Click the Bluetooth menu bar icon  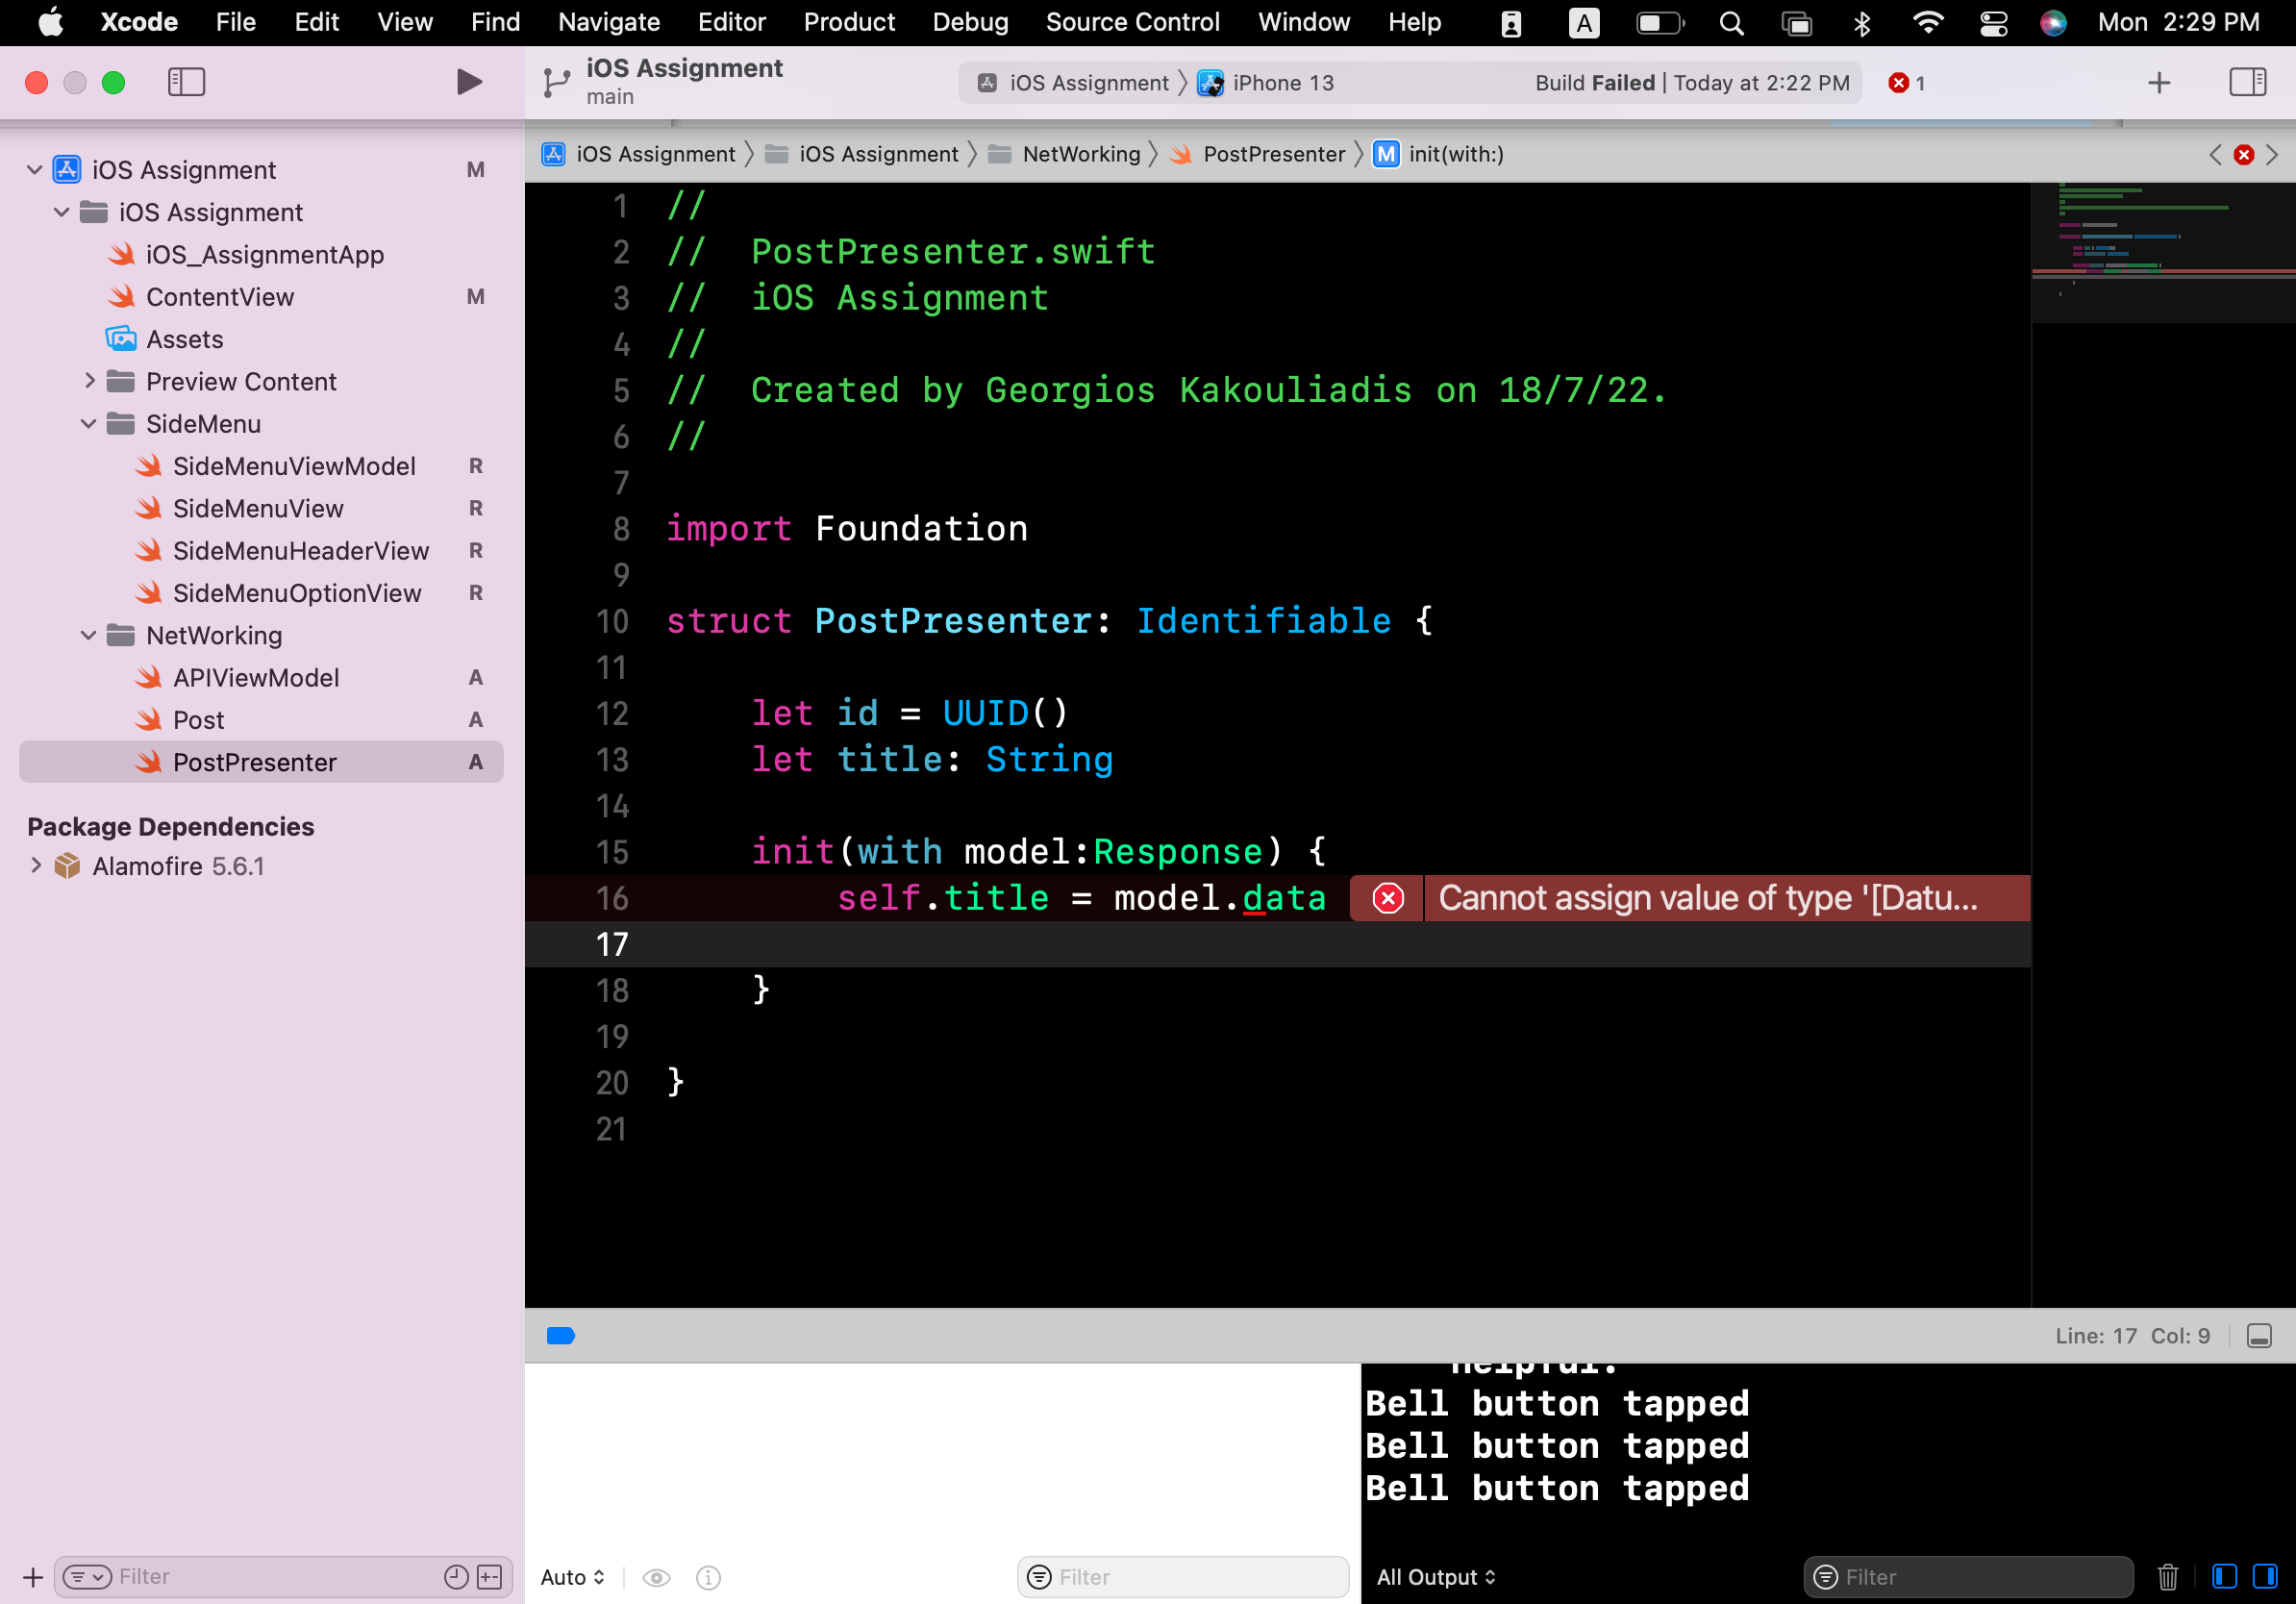pyautogui.click(x=1861, y=22)
